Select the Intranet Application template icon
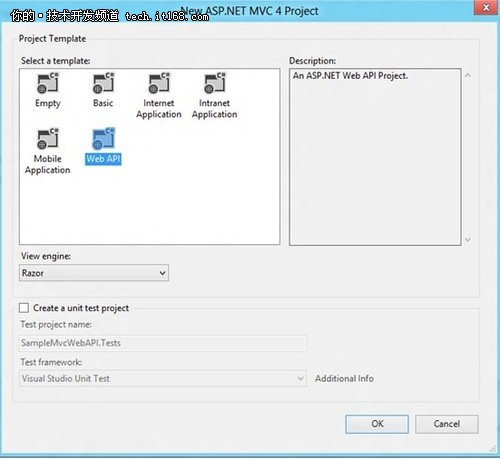500x459 pixels. 215,83
